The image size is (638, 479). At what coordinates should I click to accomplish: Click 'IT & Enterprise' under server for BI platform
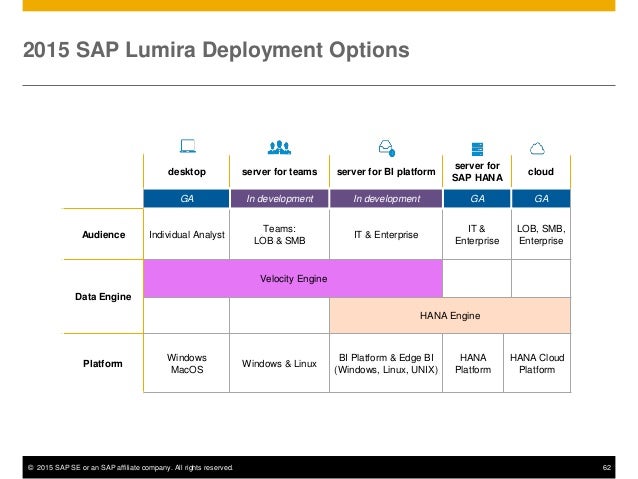pyautogui.click(x=386, y=235)
